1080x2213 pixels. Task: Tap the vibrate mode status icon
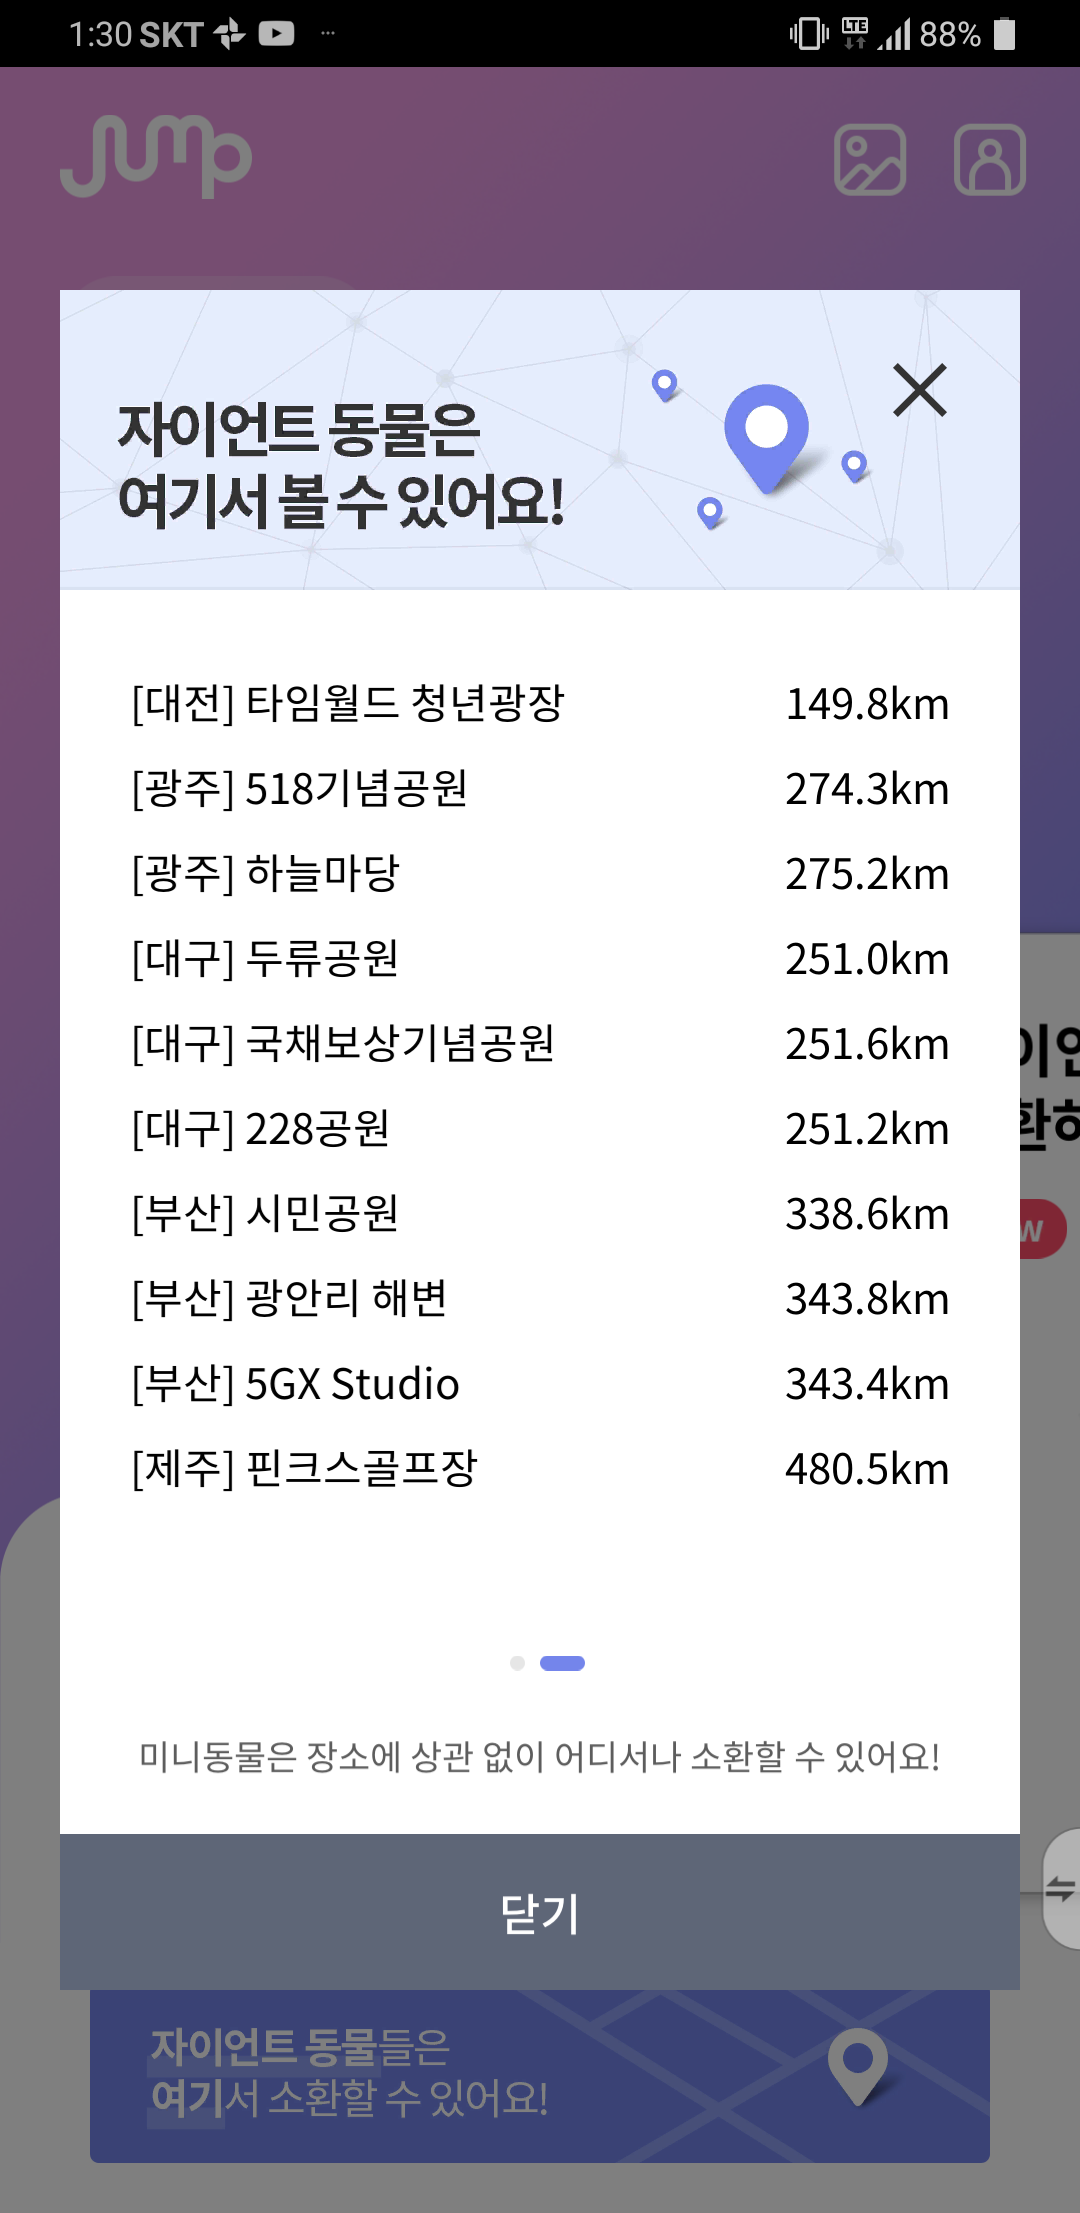[x=809, y=34]
